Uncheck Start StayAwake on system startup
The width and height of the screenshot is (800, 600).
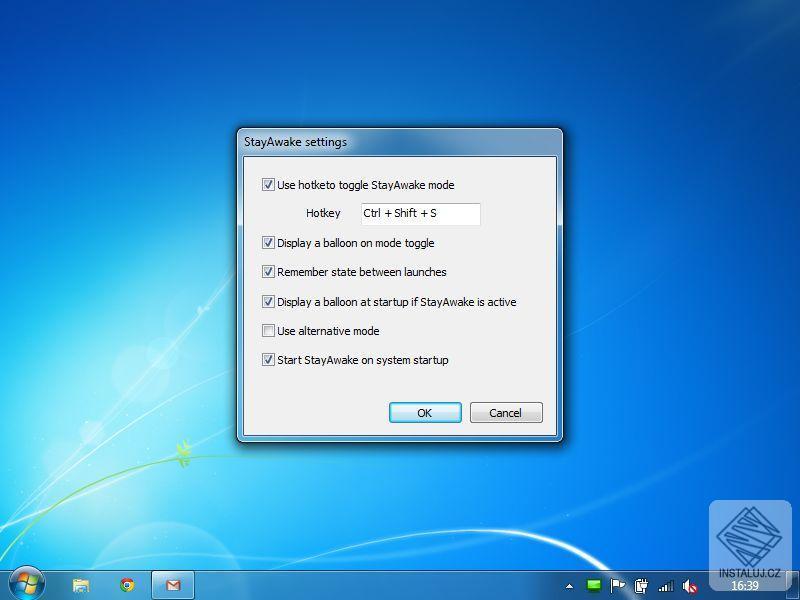pyautogui.click(x=268, y=360)
